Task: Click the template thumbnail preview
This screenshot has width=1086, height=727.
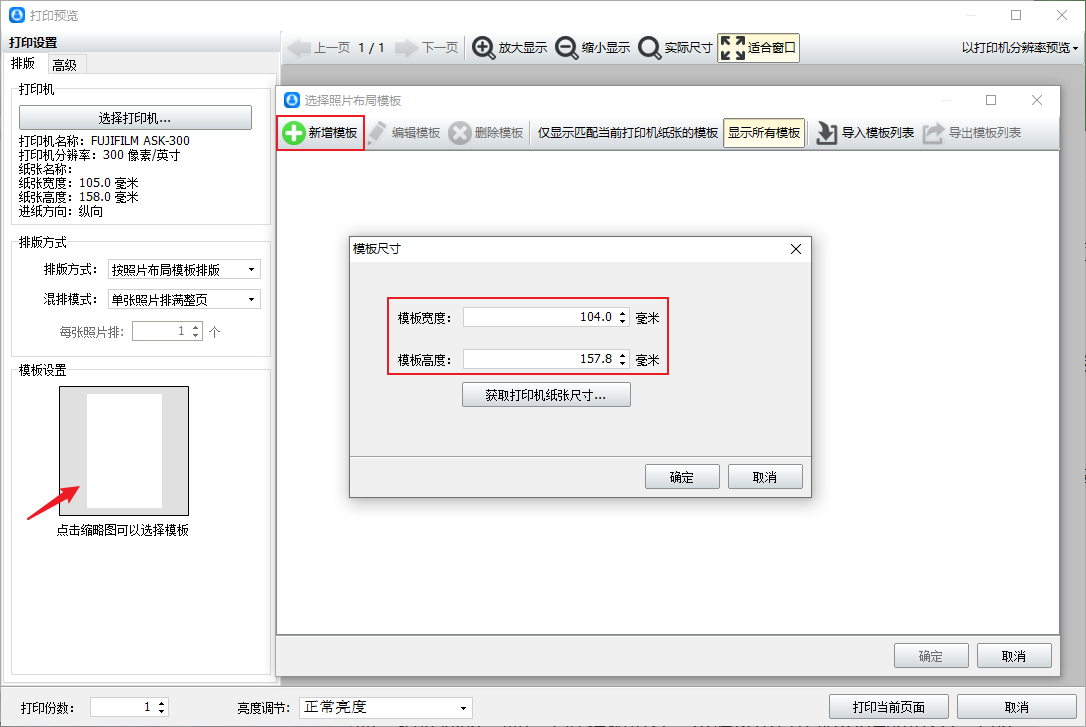Action: coord(124,451)
